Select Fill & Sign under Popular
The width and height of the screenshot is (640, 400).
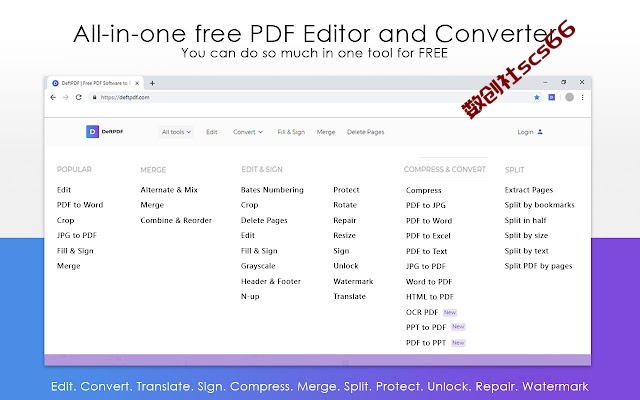(75, 251)
